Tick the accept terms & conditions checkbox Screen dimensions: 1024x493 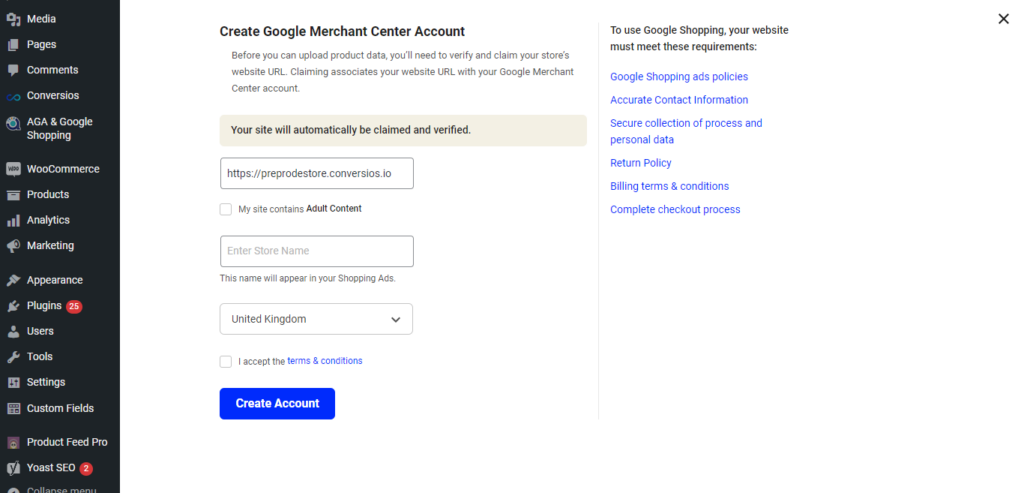[226, 362]
